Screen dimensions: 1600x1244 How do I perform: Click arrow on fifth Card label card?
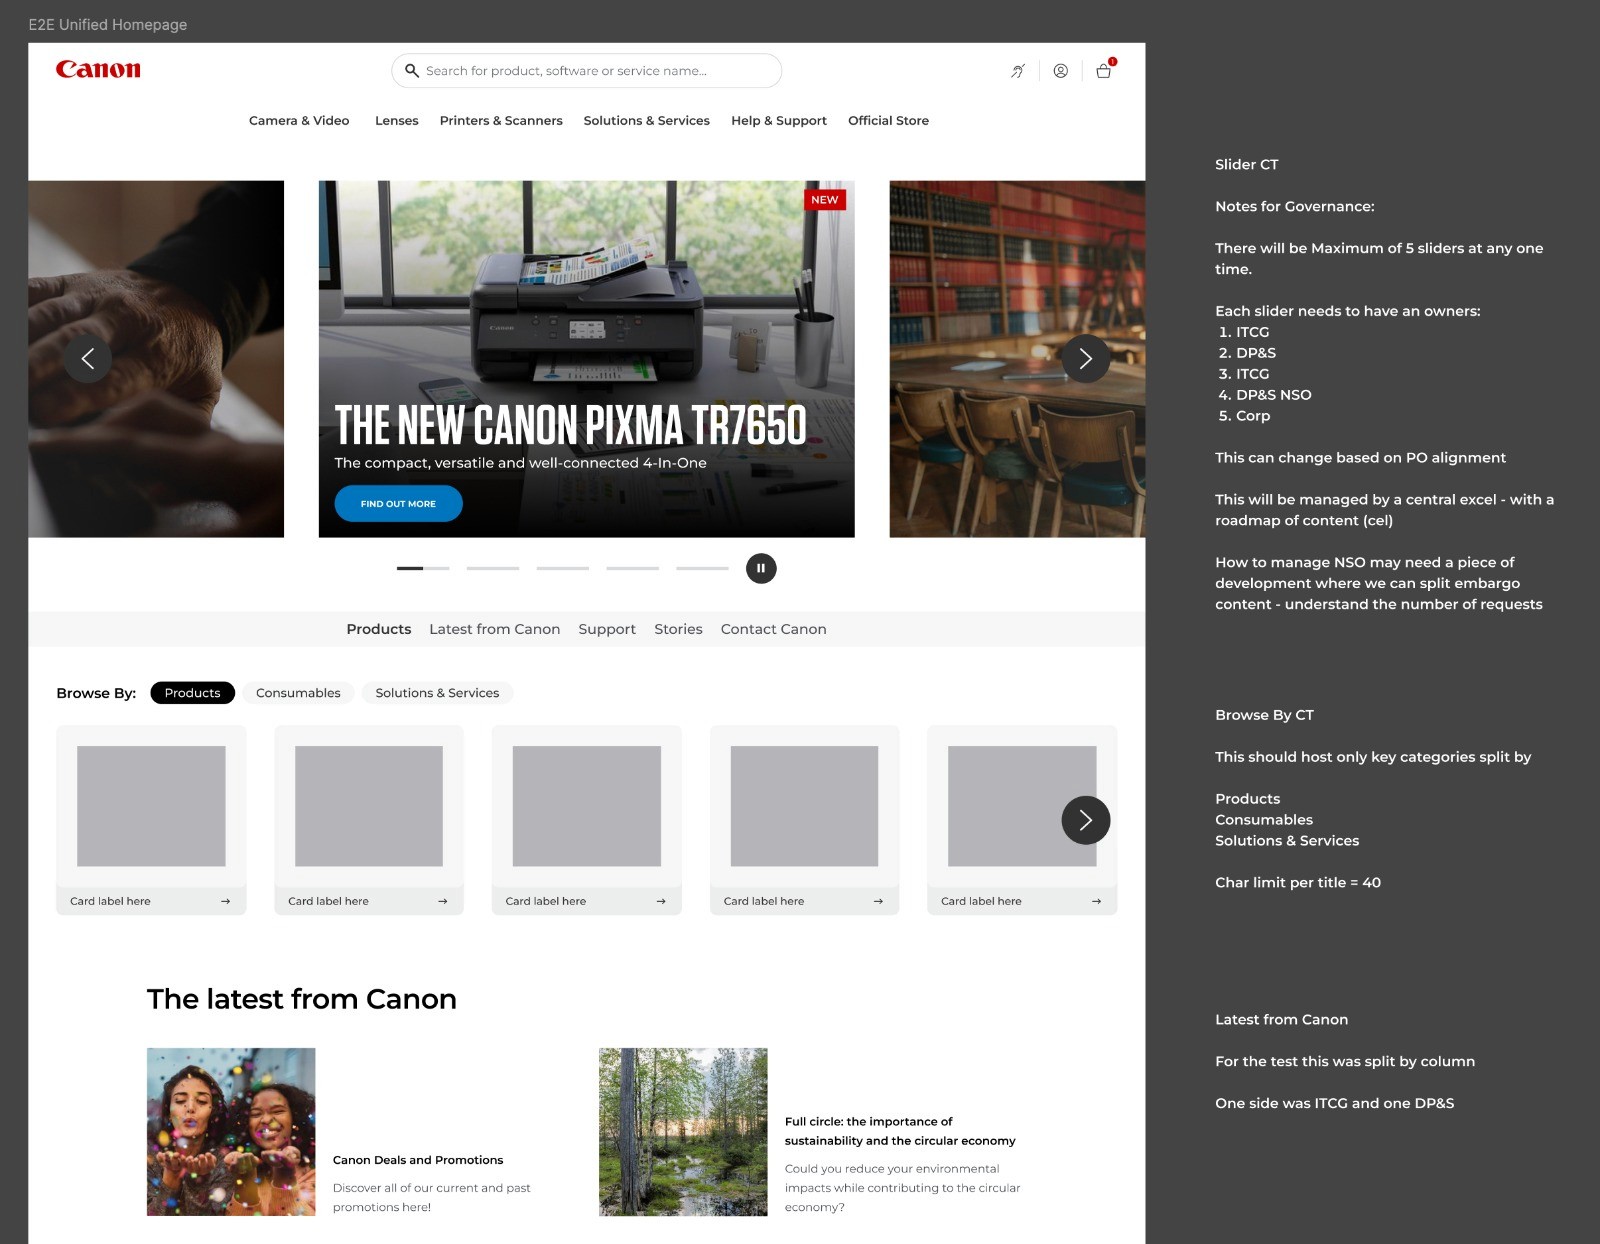click(1096, 901)
